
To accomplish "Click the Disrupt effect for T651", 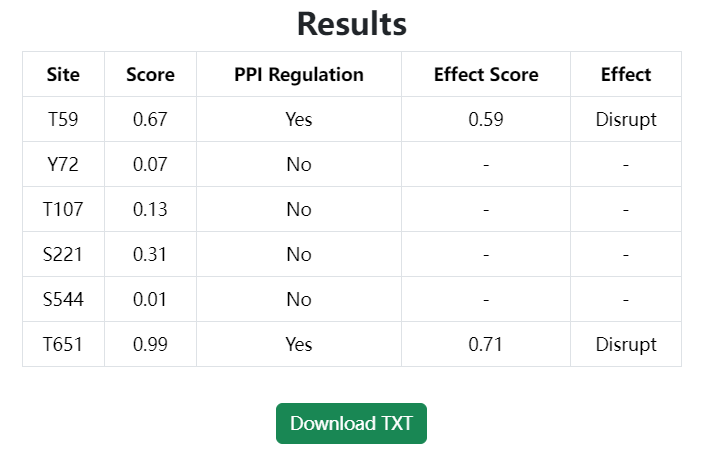I will pos(626,345).
